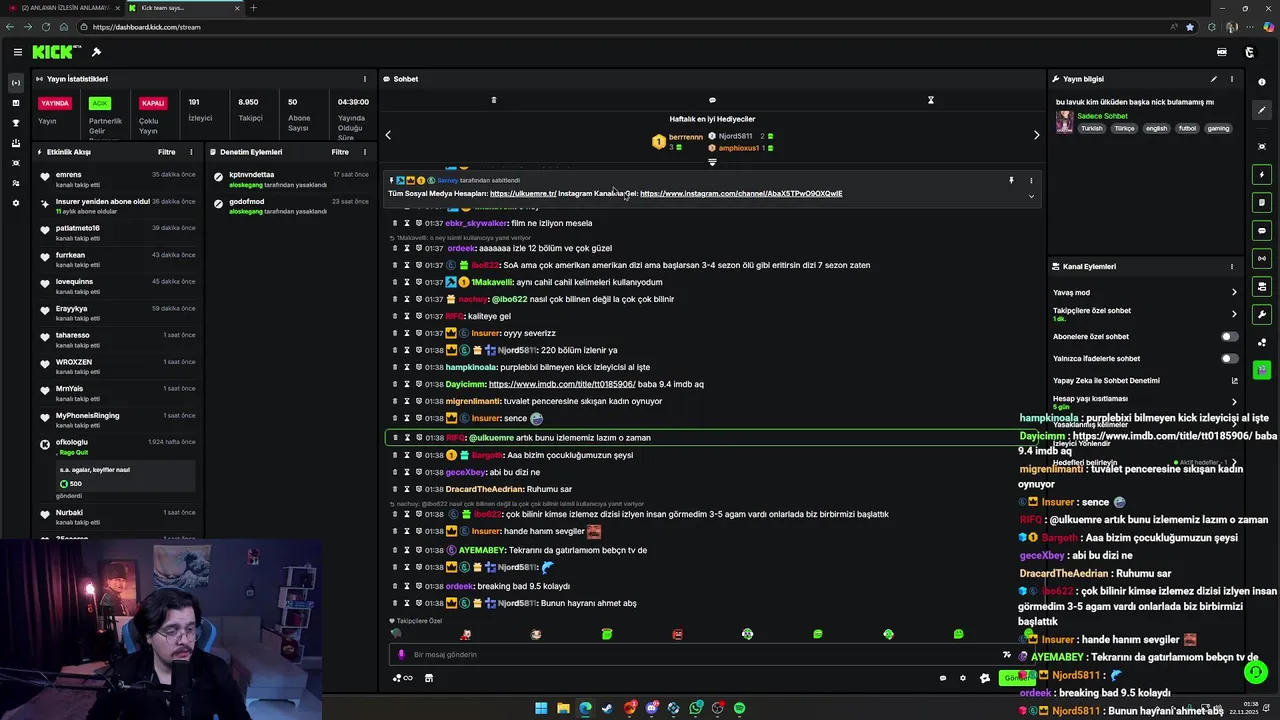1280x720 pixels.
Task: Select the hourglass tab above leaderboard
Action: [930, 100]
